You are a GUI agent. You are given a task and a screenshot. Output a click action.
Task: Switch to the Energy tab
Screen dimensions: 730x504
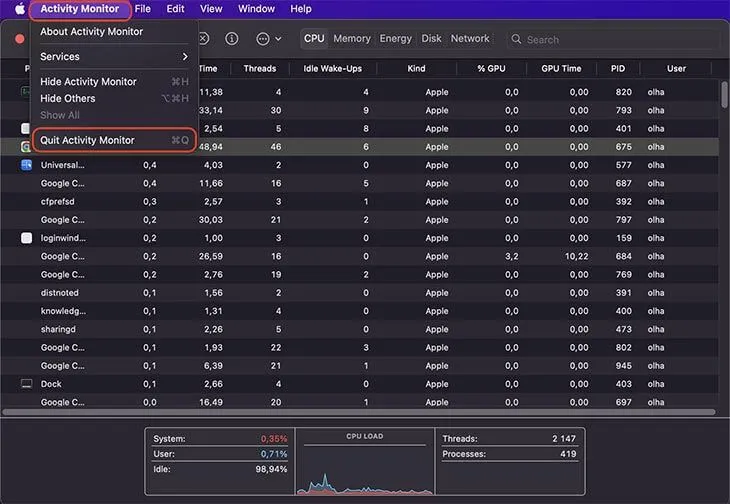(x=396, y=39)
